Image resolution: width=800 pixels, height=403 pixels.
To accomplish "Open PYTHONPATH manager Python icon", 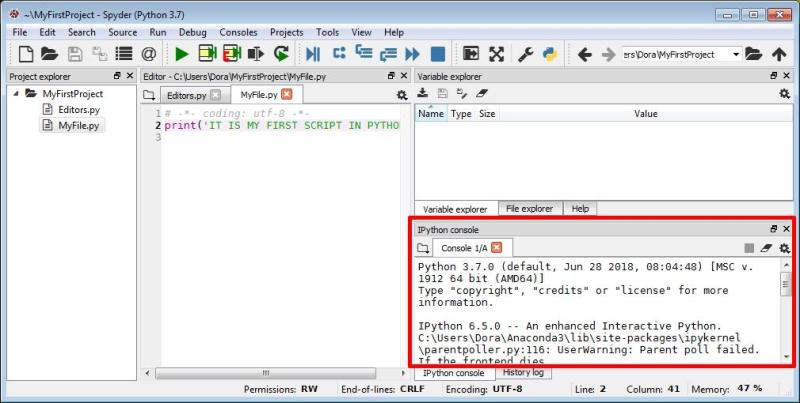I will pyautogui.click(x=550, y=54).
